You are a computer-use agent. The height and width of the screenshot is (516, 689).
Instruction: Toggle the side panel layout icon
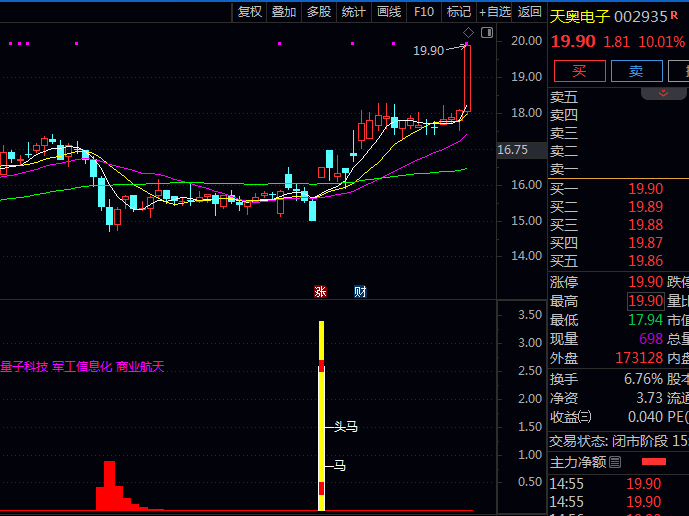click(487, 33)
